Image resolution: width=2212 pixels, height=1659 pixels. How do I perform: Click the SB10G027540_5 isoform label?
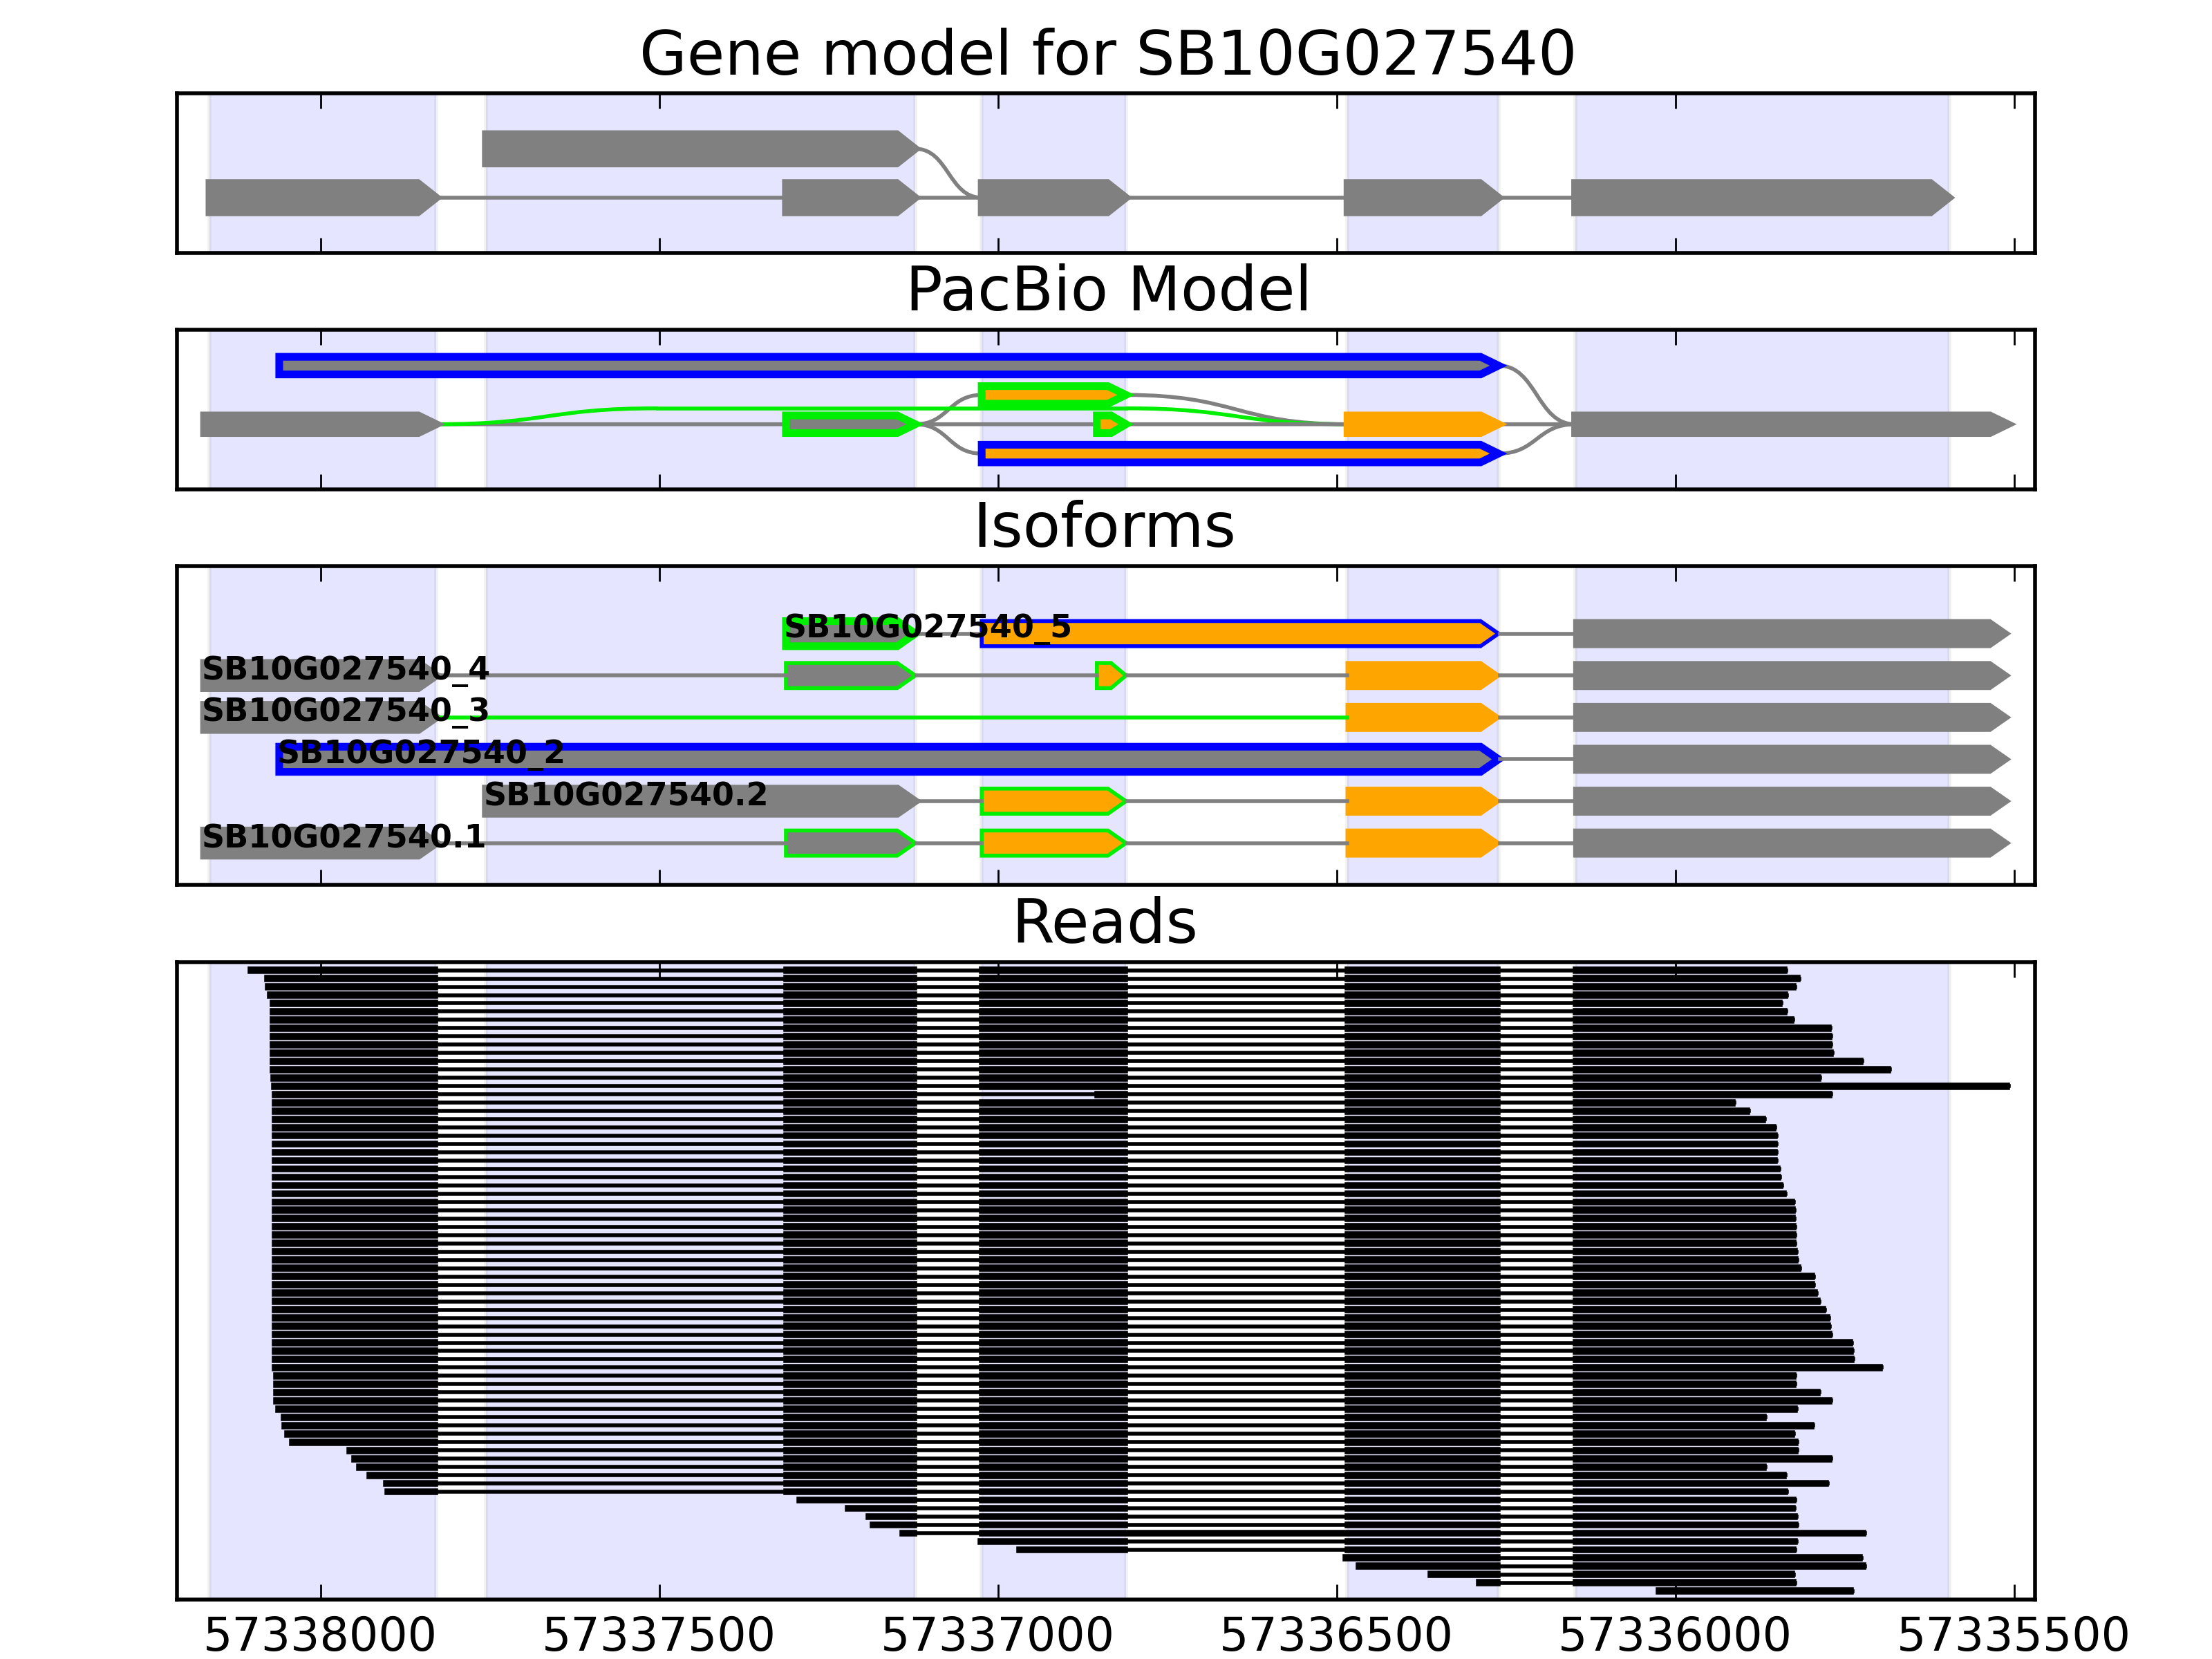pos(926,627)
